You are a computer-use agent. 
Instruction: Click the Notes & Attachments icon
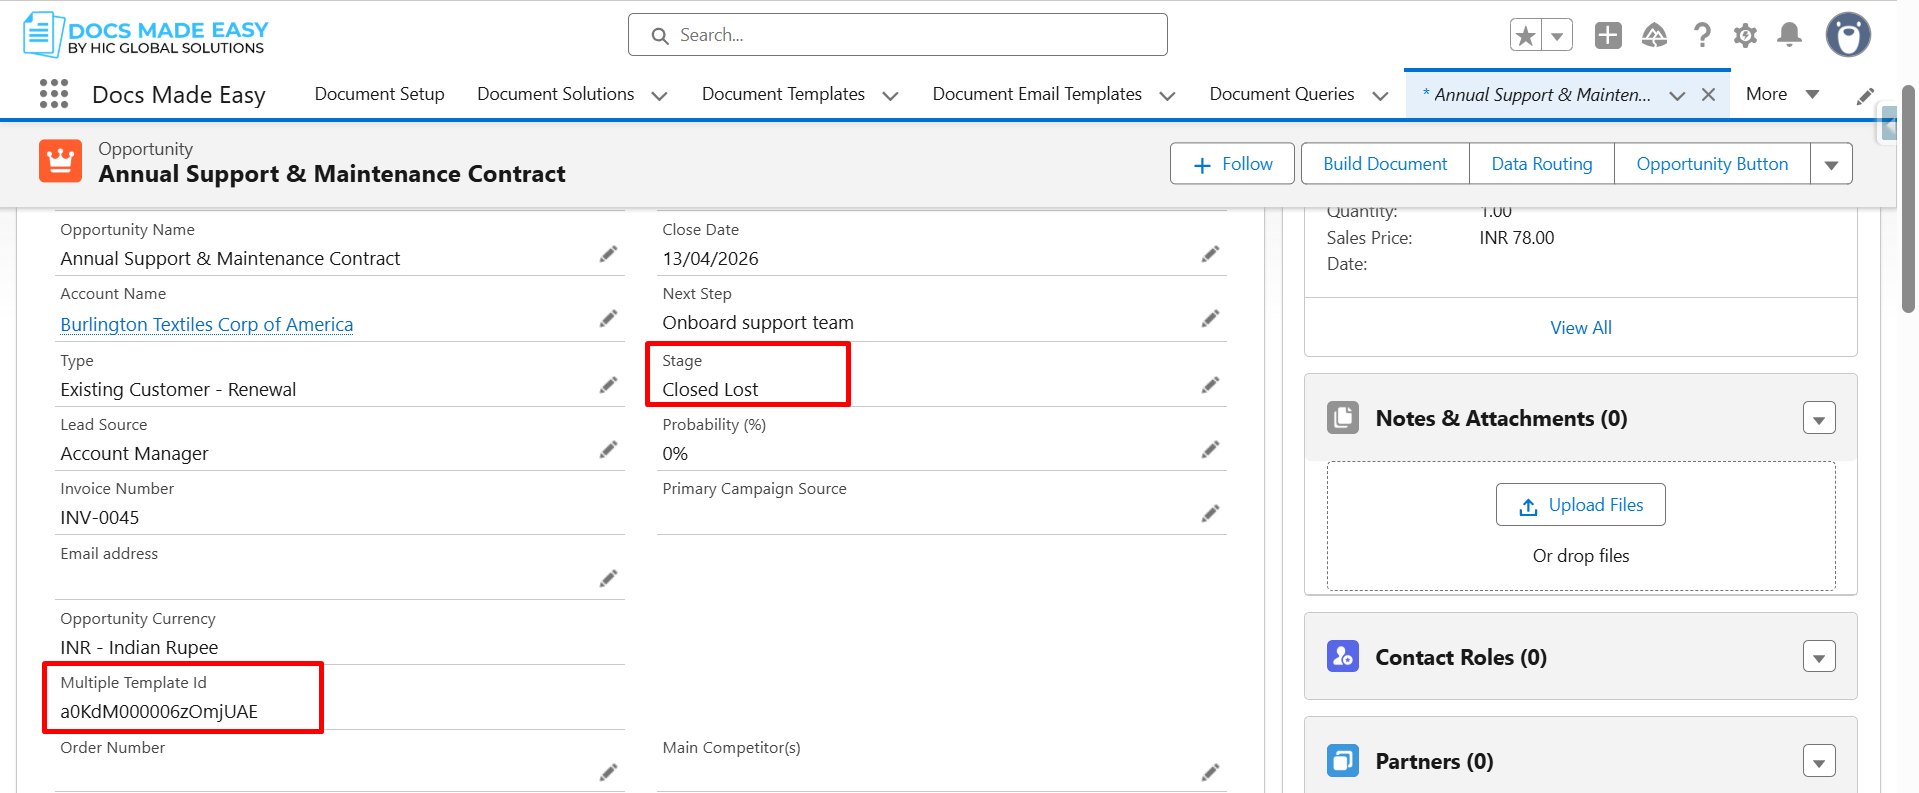pyautogui.click(x=1343, y=418)
